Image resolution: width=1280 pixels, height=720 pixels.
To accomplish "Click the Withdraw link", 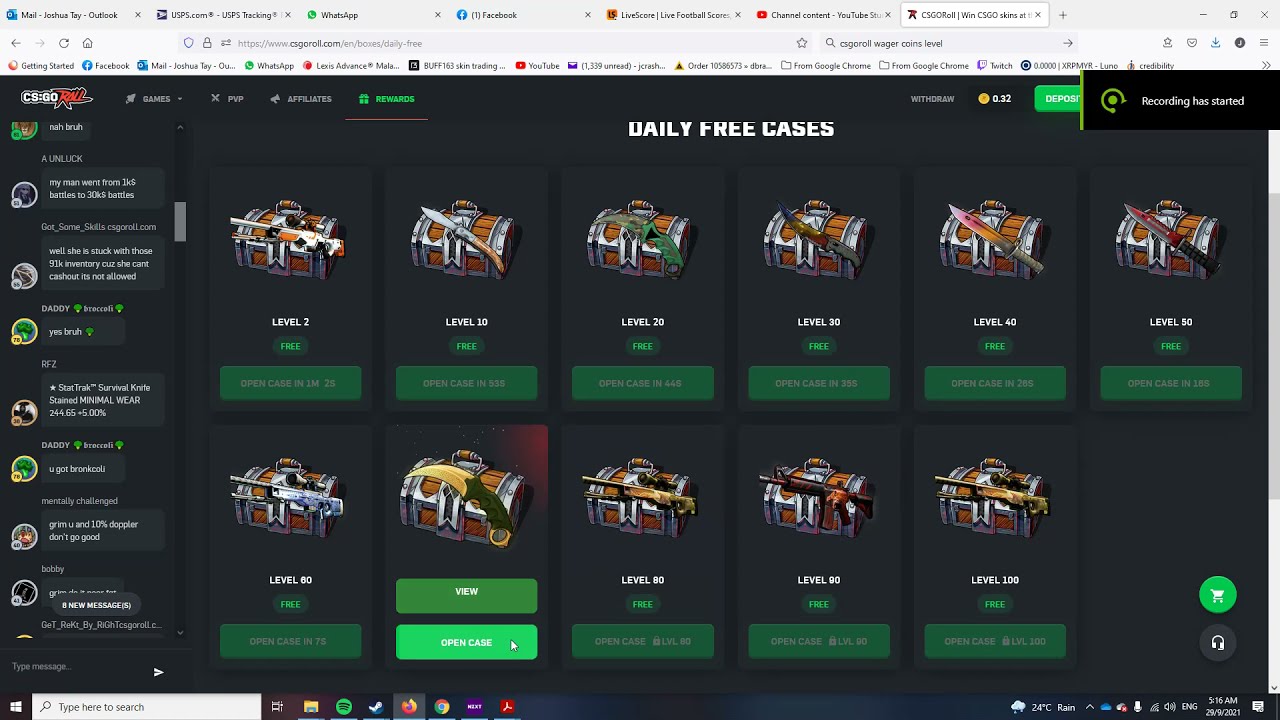I will click(x=932, y=99).
